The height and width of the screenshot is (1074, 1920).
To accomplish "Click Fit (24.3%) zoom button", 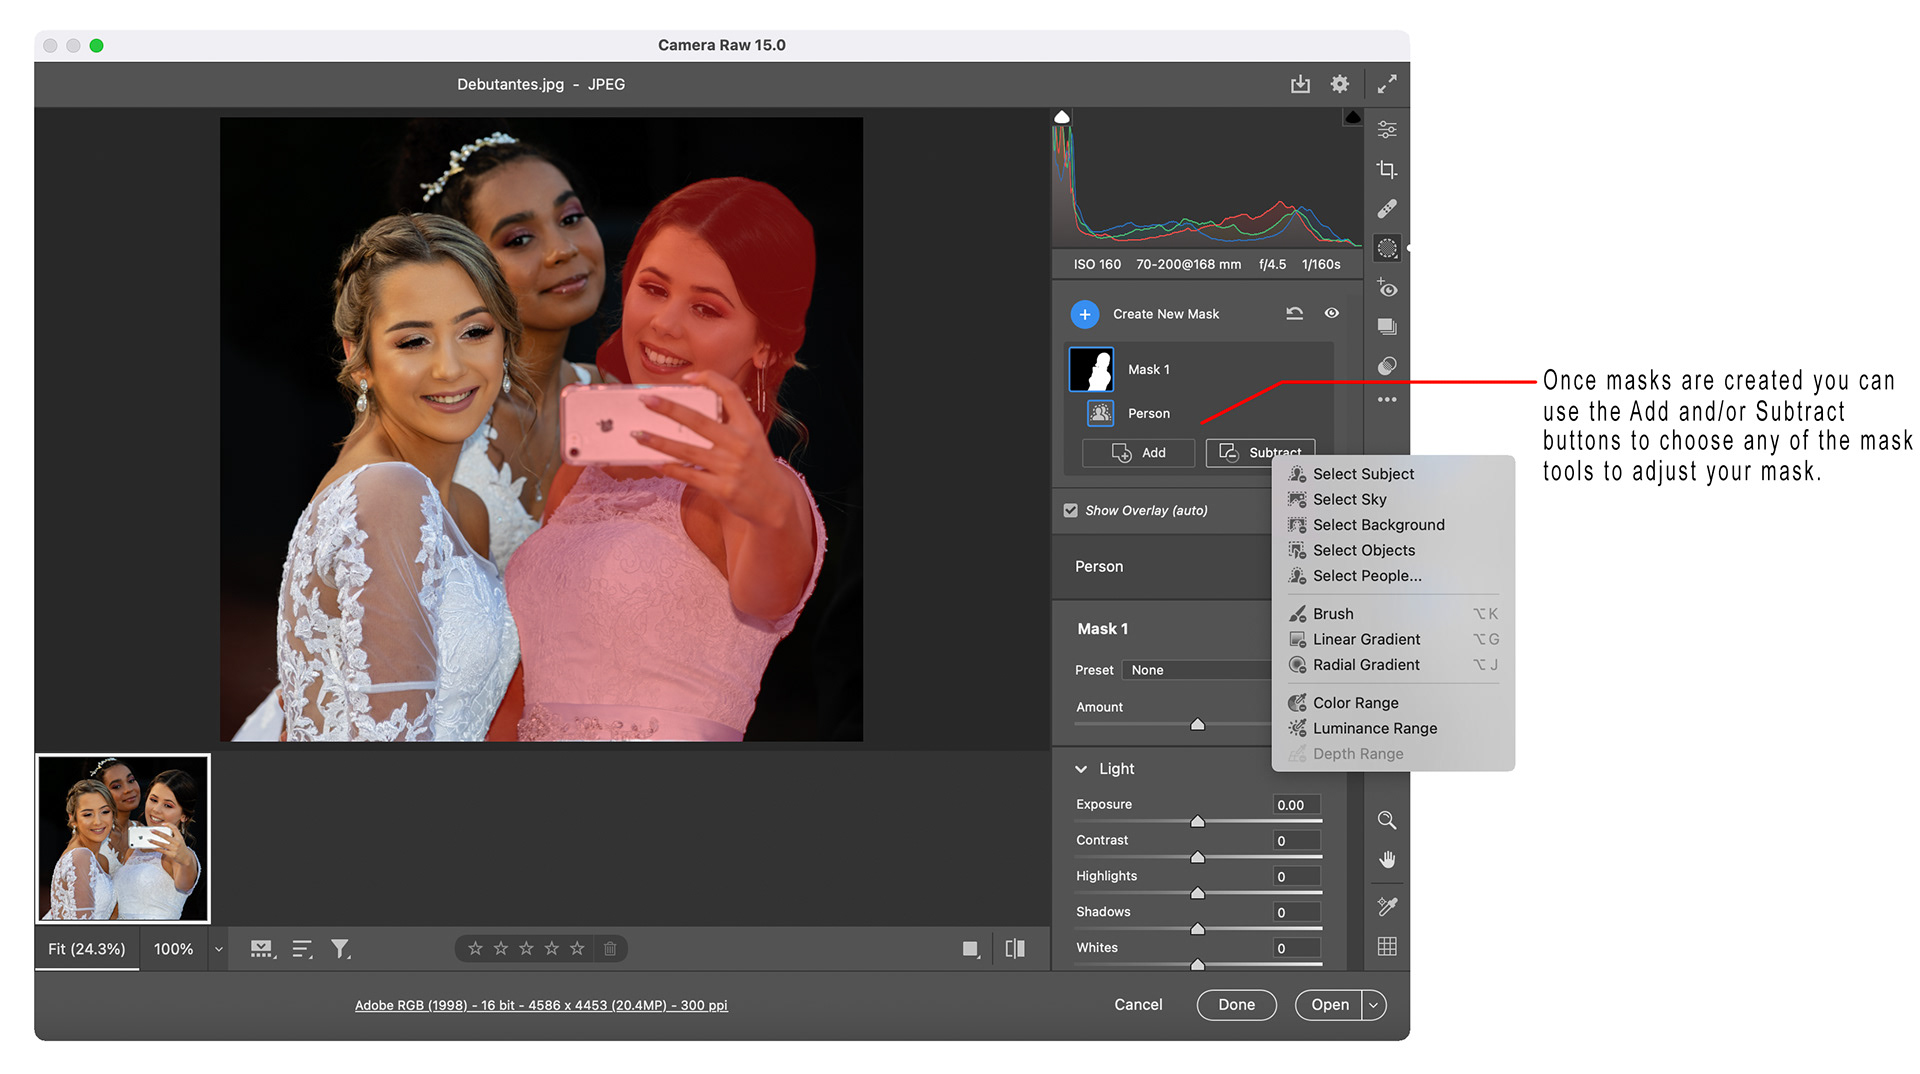I will click(x=87, y=949).
